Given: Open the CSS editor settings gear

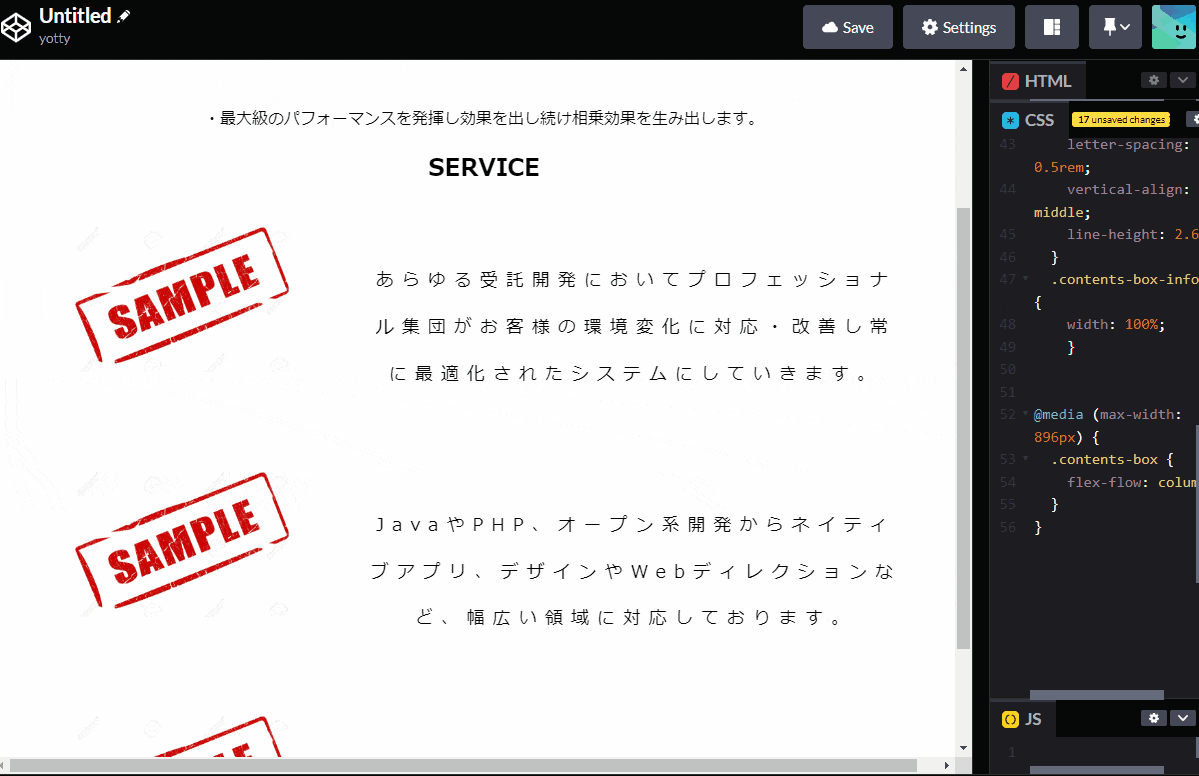Looking at the screenshot, I should coord(1196,119).
